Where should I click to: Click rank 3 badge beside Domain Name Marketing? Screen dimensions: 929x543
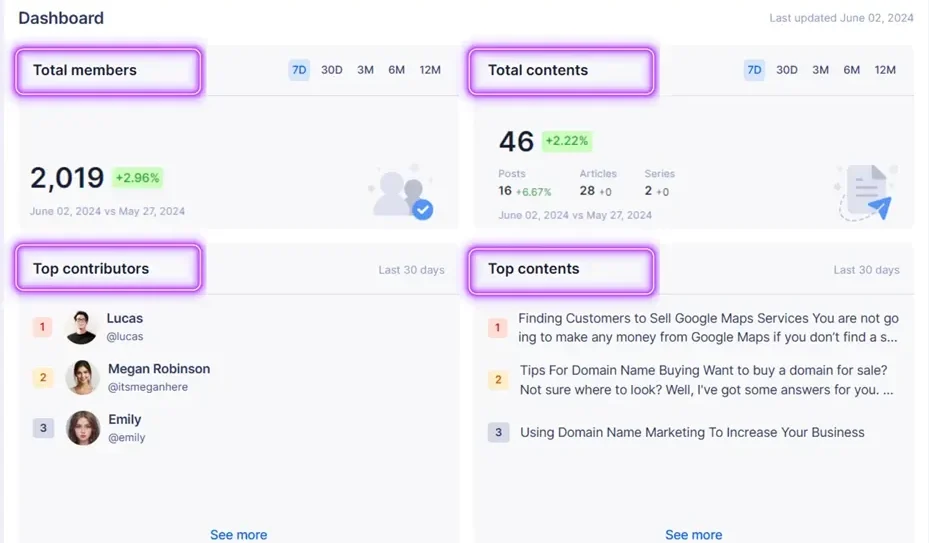click(x=498, y=432)
